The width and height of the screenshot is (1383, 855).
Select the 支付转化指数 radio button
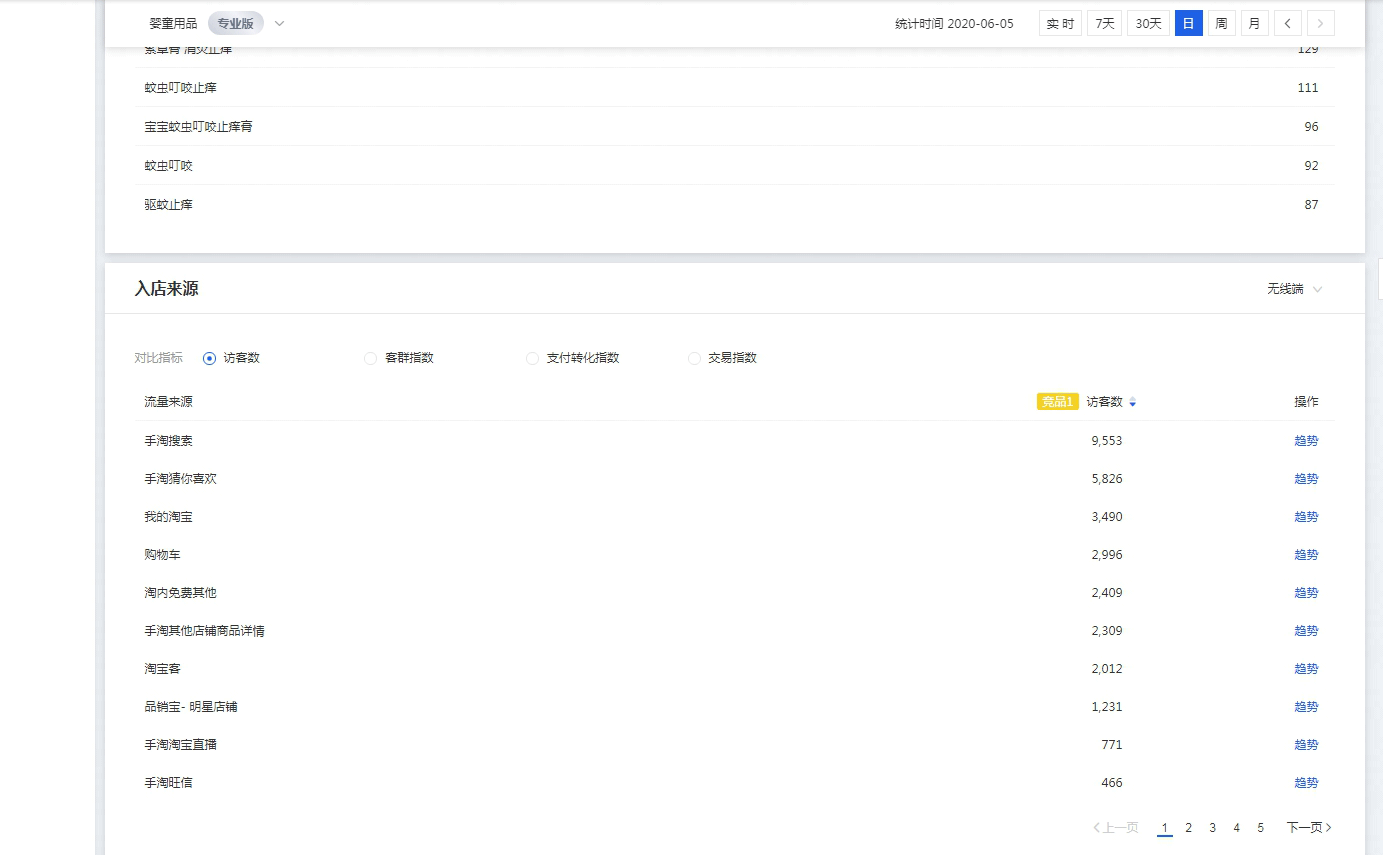pos(532,358)
